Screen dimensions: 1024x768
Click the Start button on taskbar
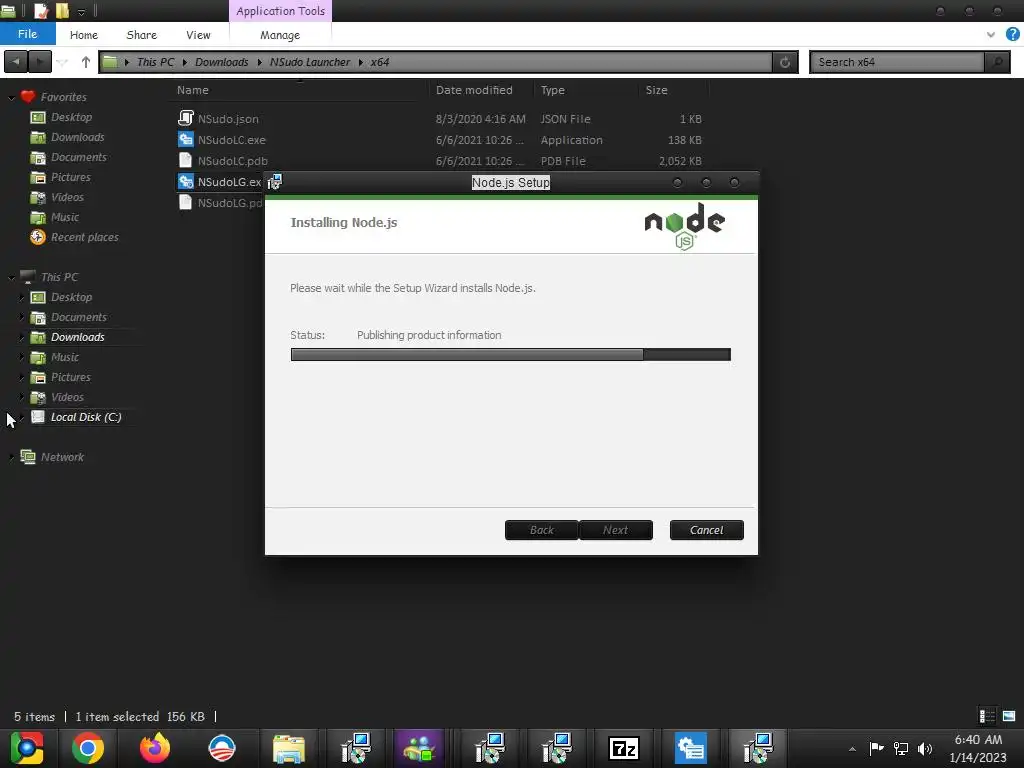tap(27, 748)
